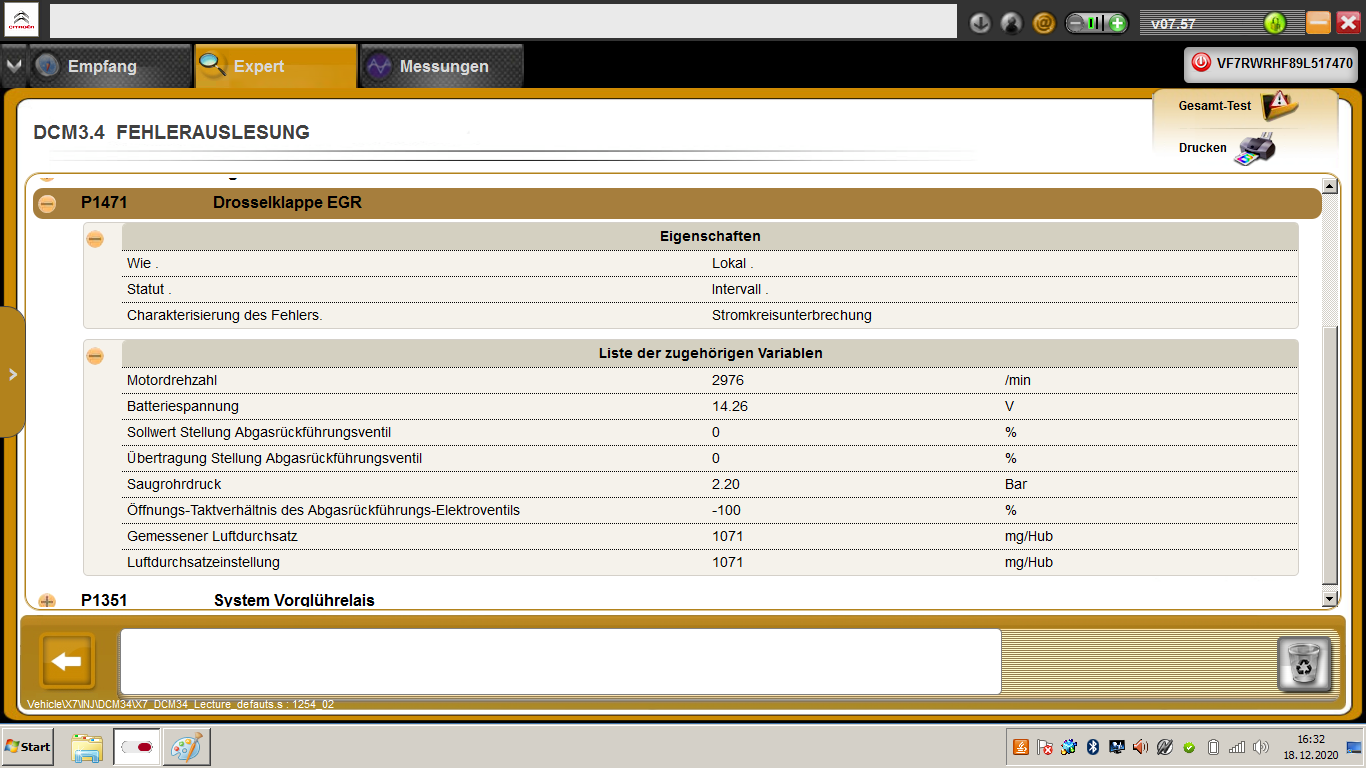This screenshot has height=768, width=1366.
Task: Open the Windows Start button
Action: (x=27, y=746)
